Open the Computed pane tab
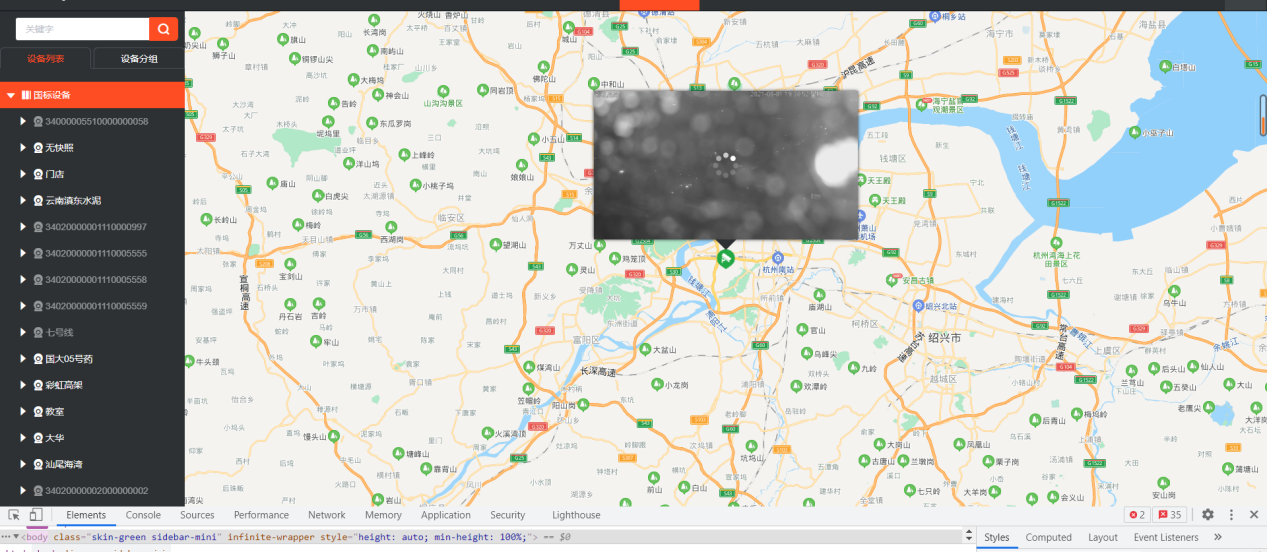The height and width of the screenshot is (552, 1267). click(x=1049, y=537)
